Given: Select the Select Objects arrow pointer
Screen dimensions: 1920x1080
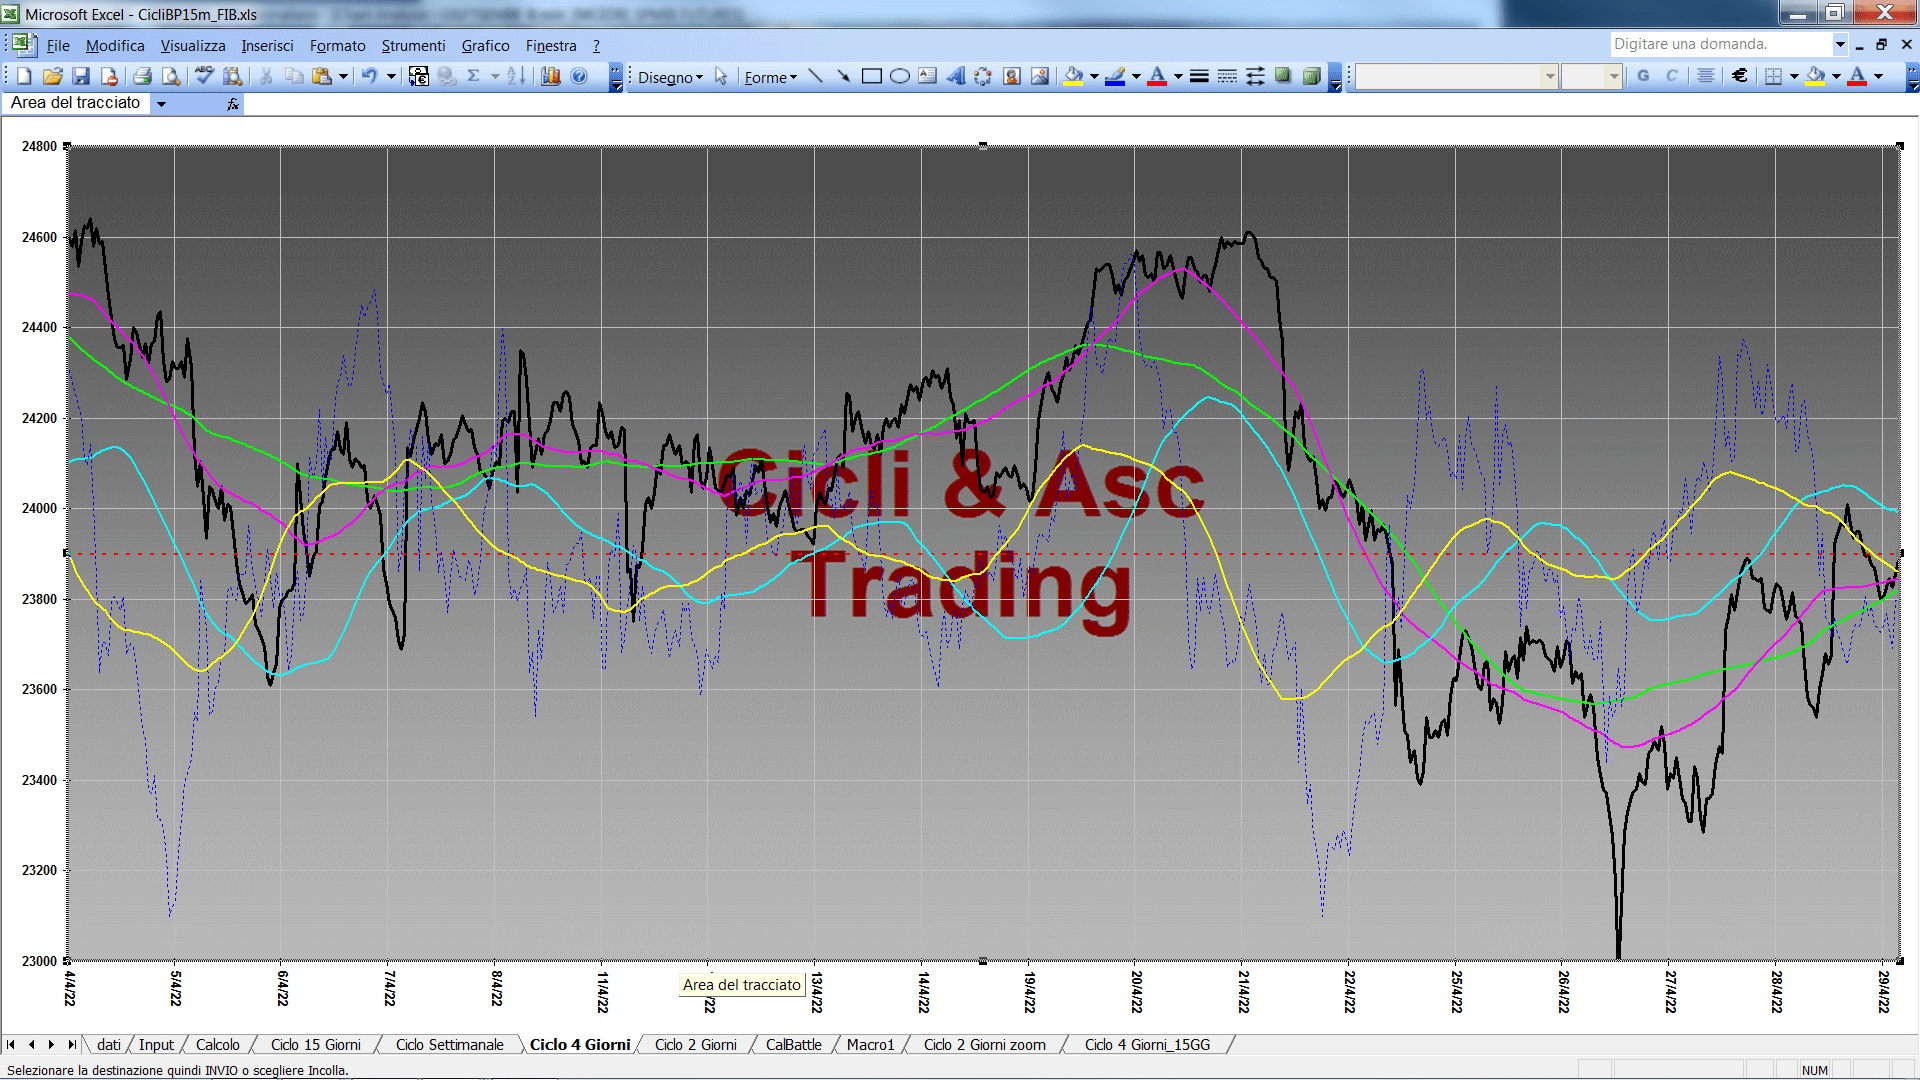Looking at the screenshot, I should [x=721, y=77].
